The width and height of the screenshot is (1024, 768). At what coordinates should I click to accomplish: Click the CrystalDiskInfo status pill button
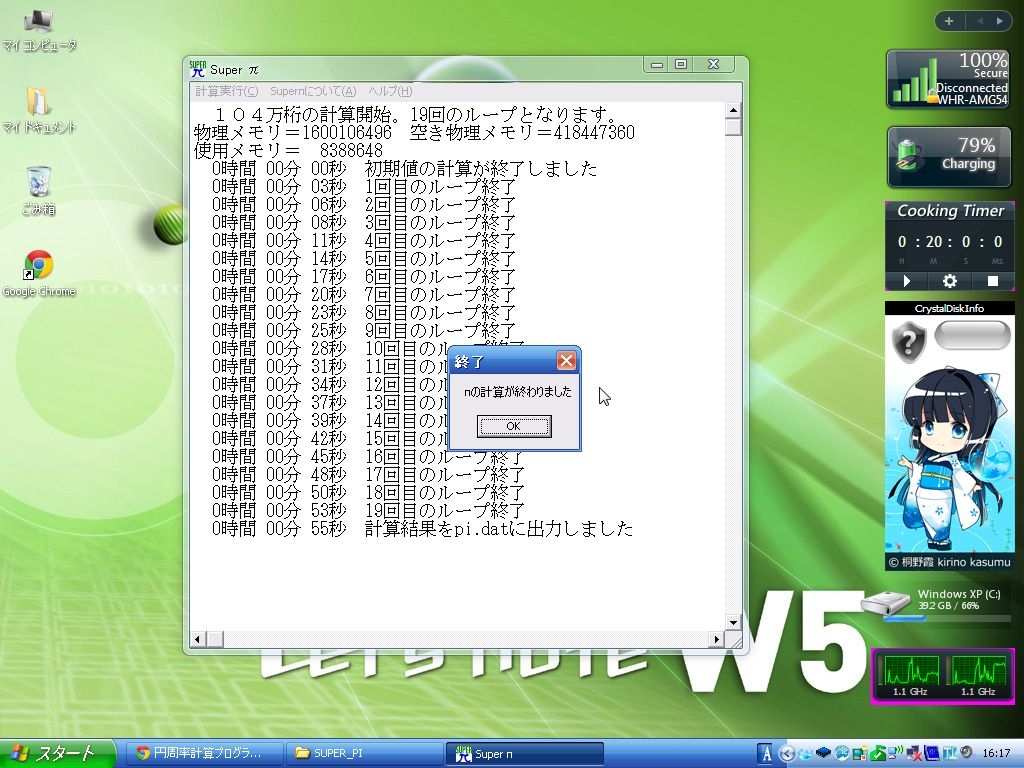coord(972,335)
